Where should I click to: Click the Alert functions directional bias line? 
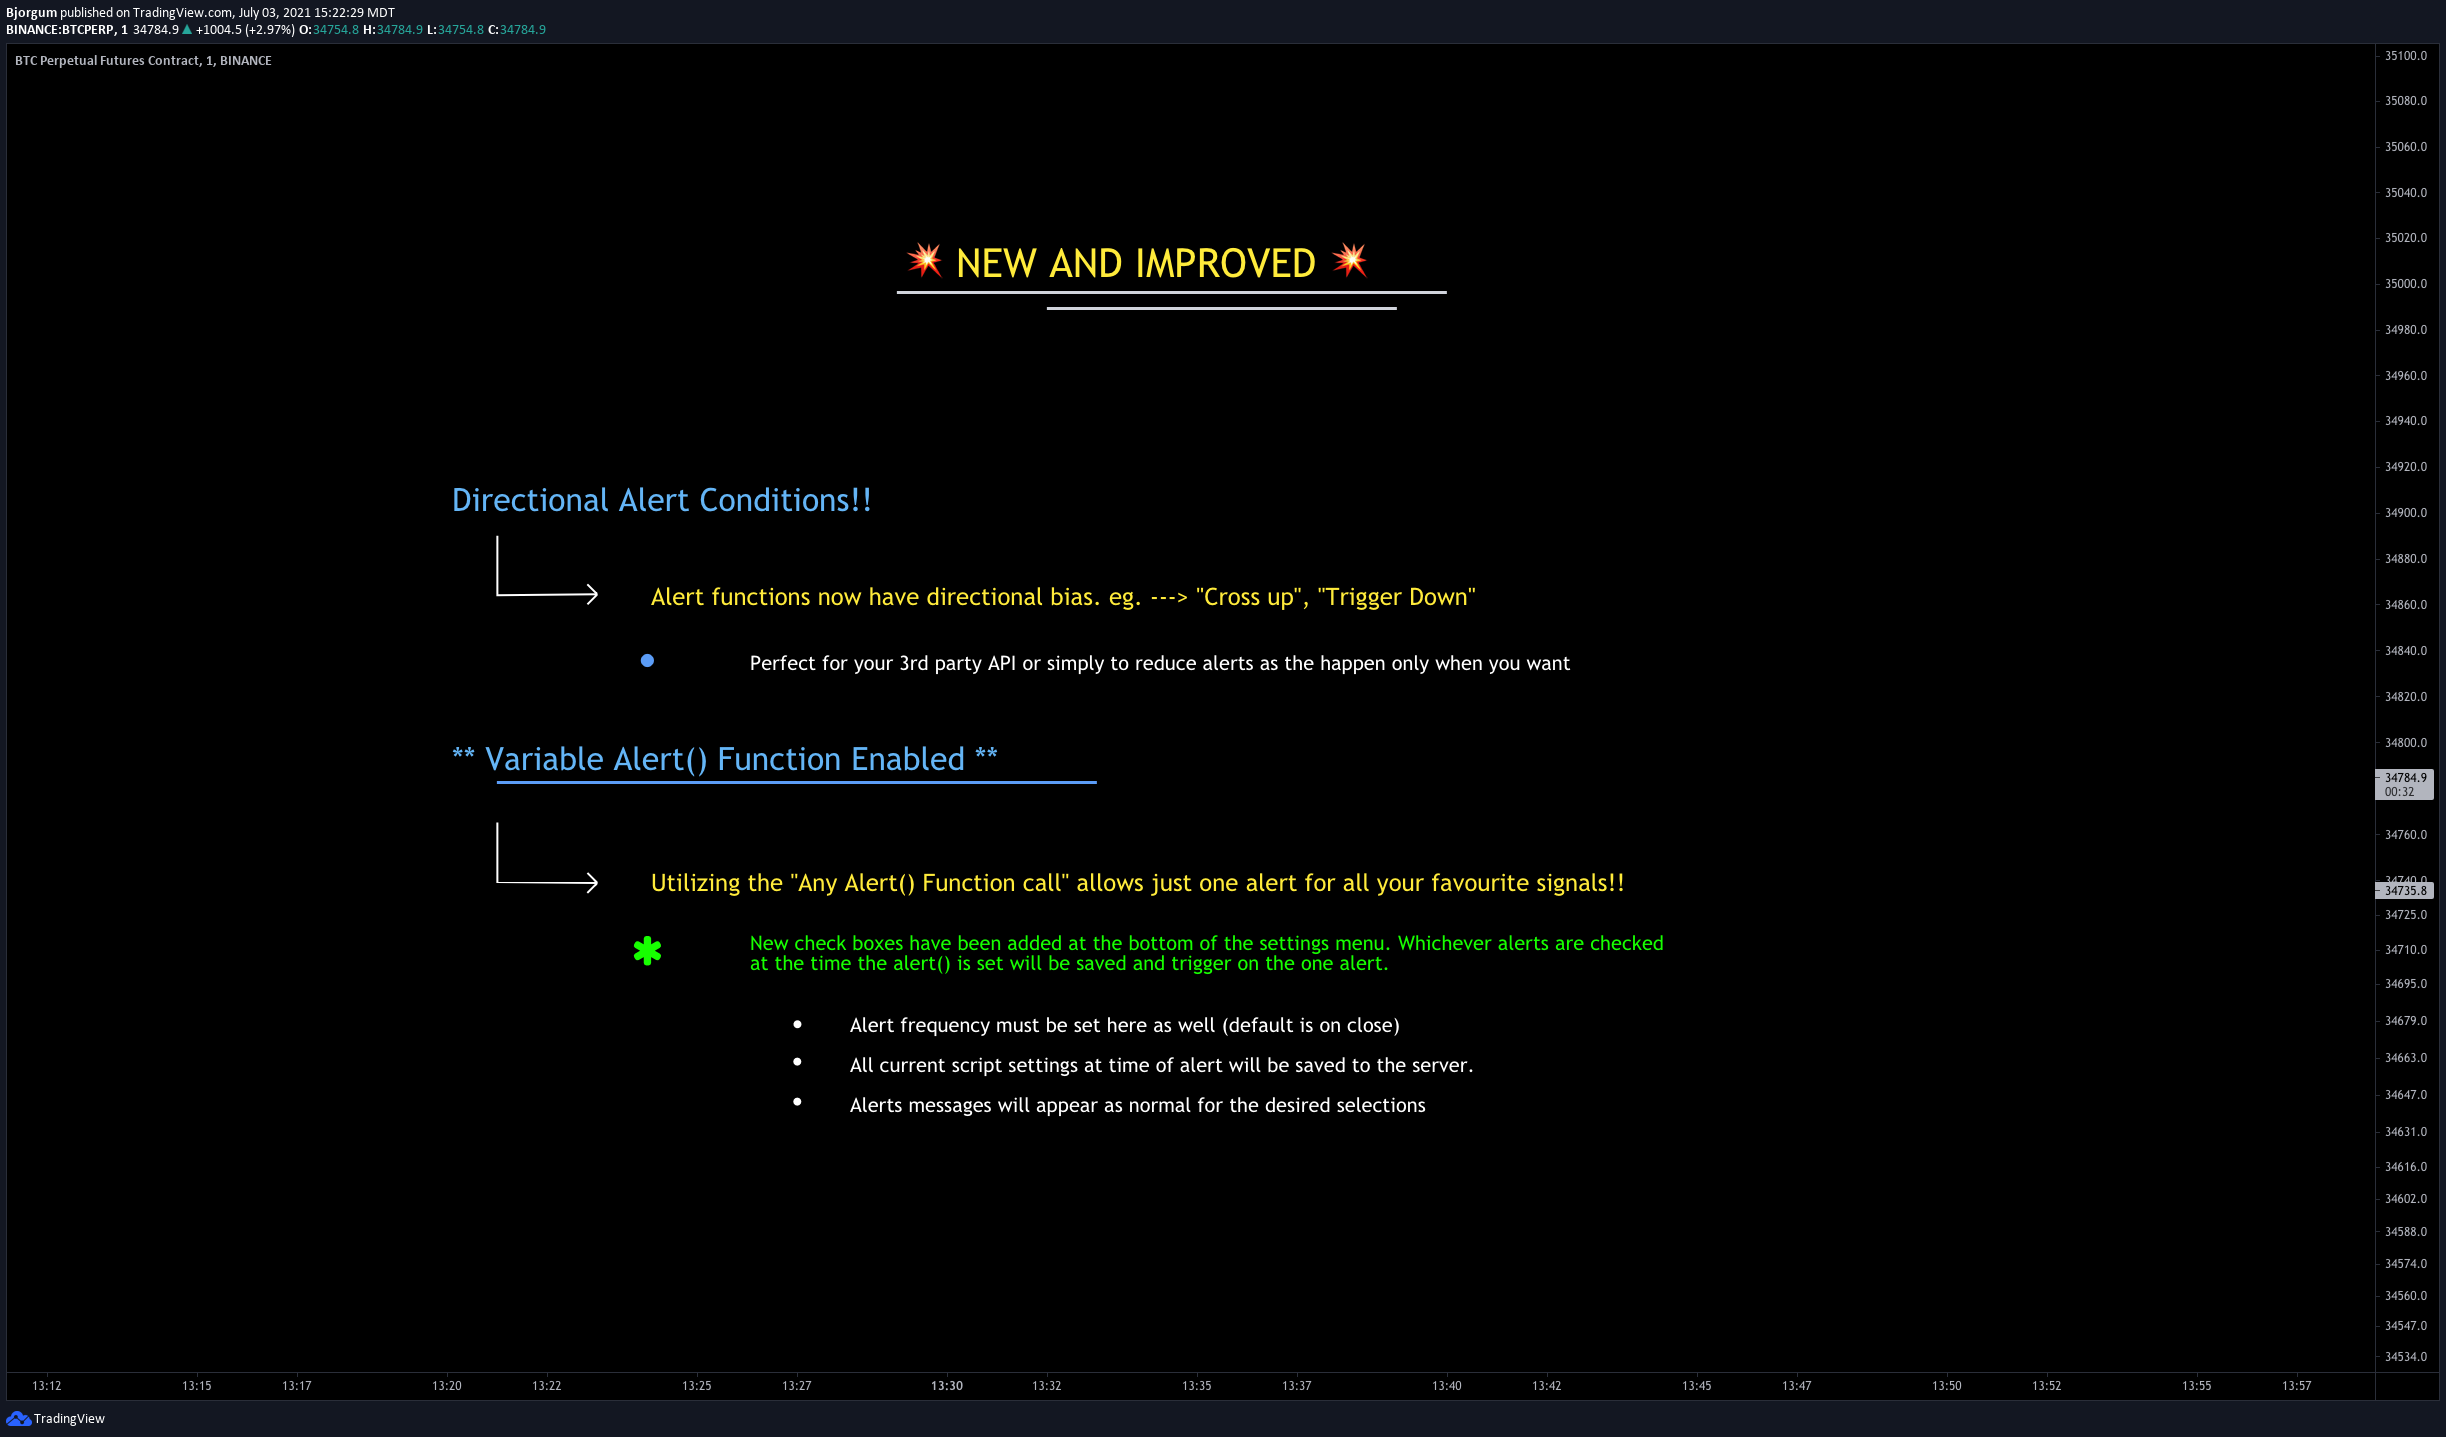(1063, 597)
